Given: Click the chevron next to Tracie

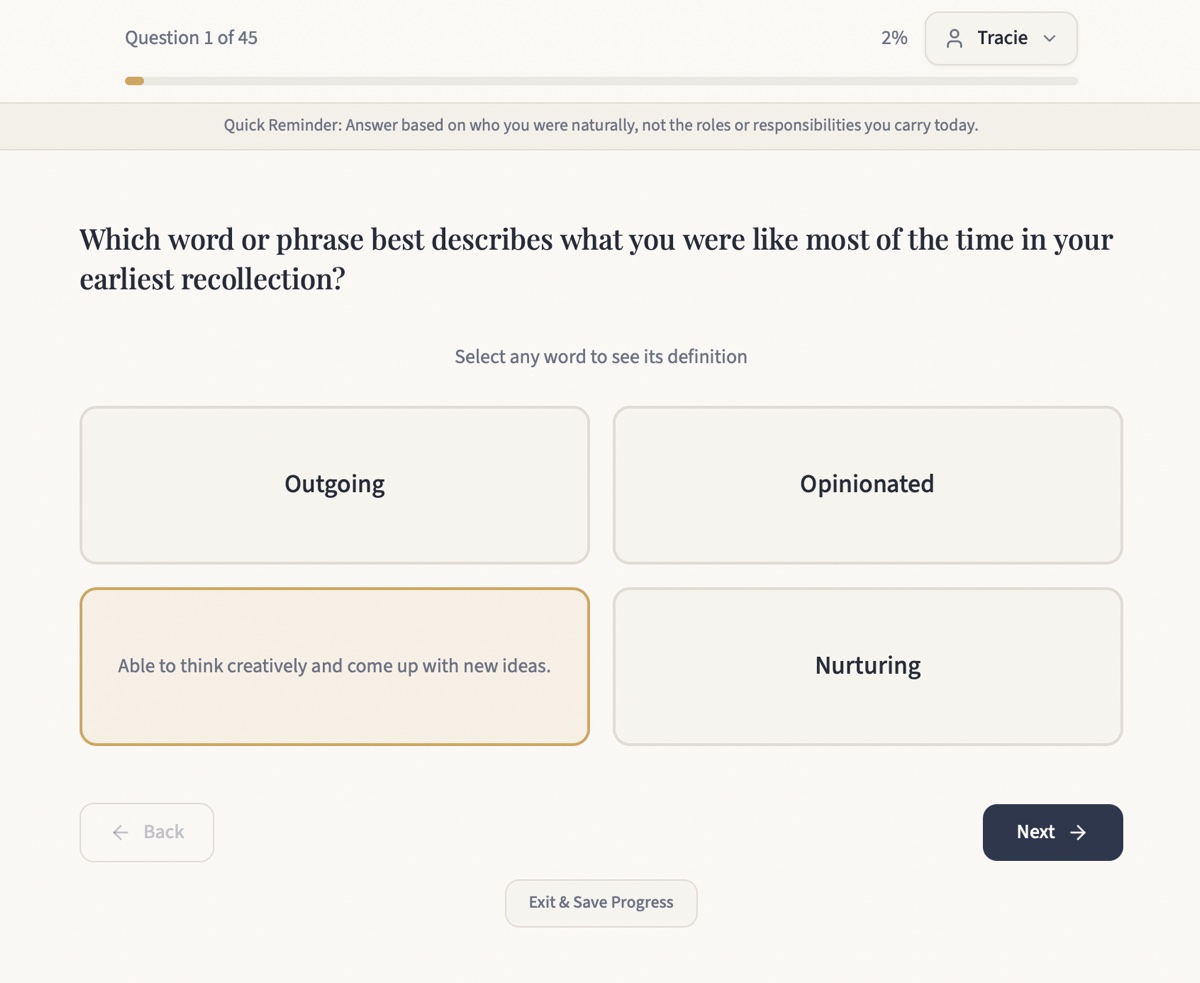Looking at the screenshot, I should coord(1049,39).
